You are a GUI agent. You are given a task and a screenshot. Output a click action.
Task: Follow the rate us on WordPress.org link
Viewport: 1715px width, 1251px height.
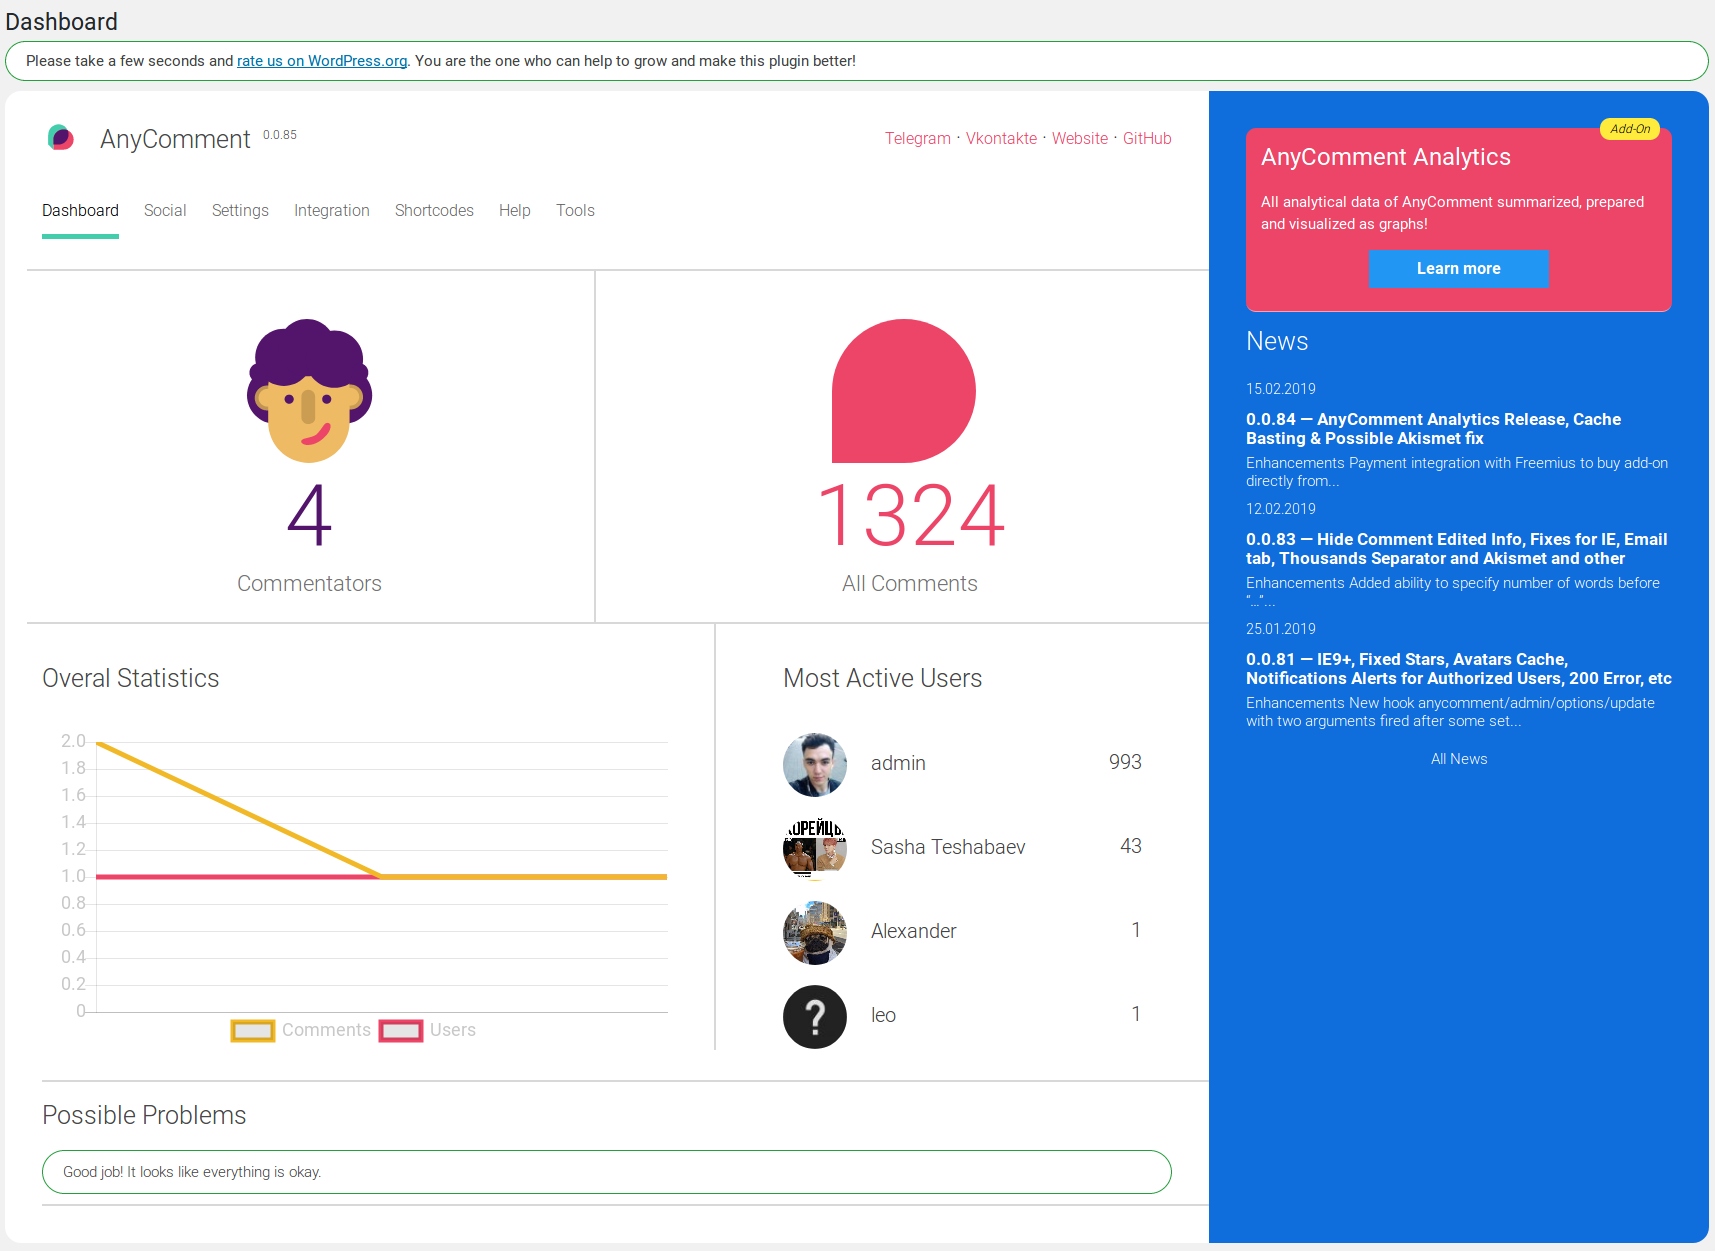point(322,61)
